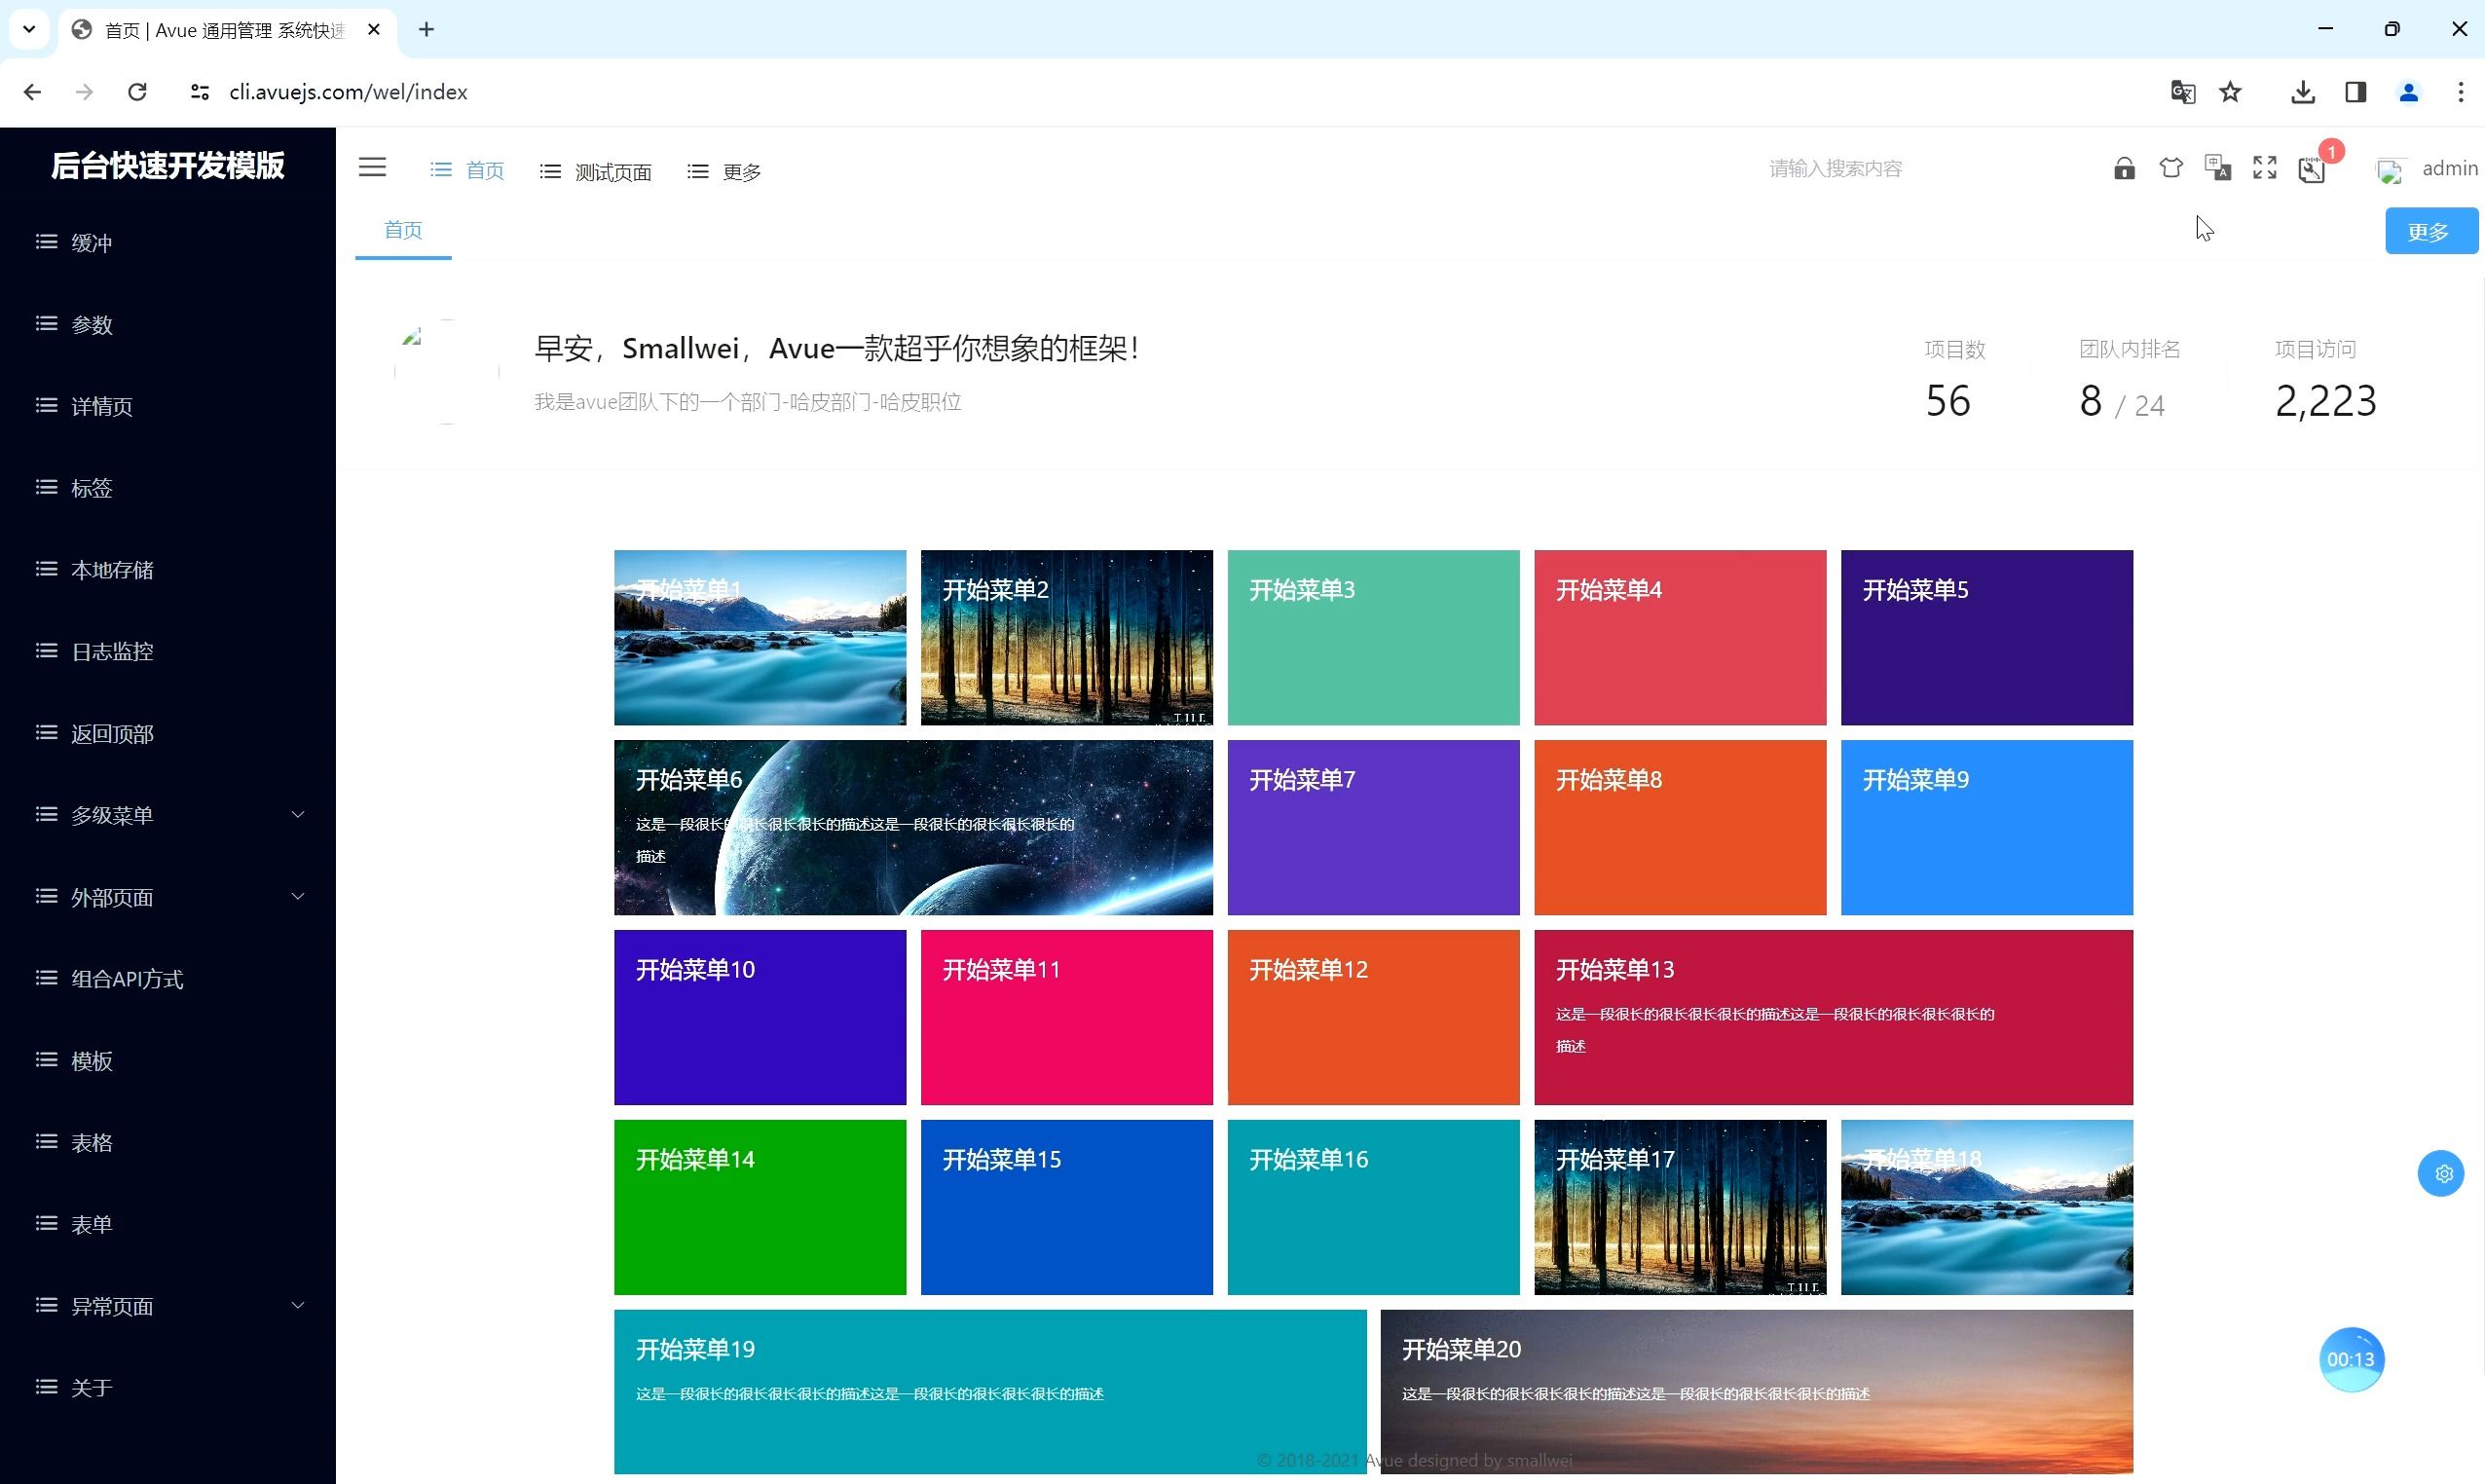Click browser translate page icon
The height and width of the screenshot is (1484, 2485).
(2182, 92)
